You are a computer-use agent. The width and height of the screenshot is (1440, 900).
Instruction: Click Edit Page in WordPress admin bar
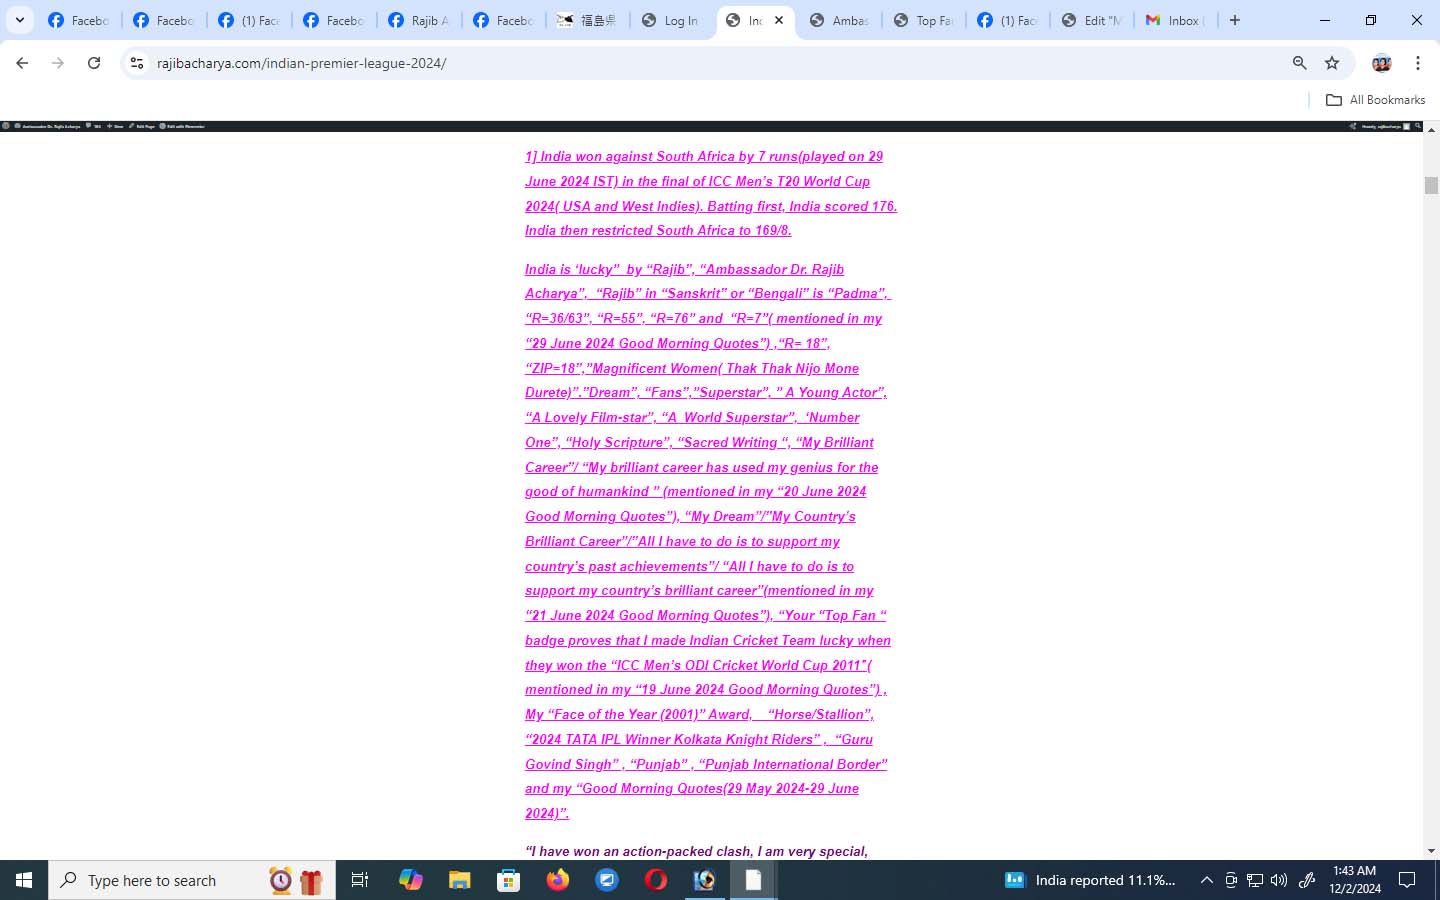141,126
